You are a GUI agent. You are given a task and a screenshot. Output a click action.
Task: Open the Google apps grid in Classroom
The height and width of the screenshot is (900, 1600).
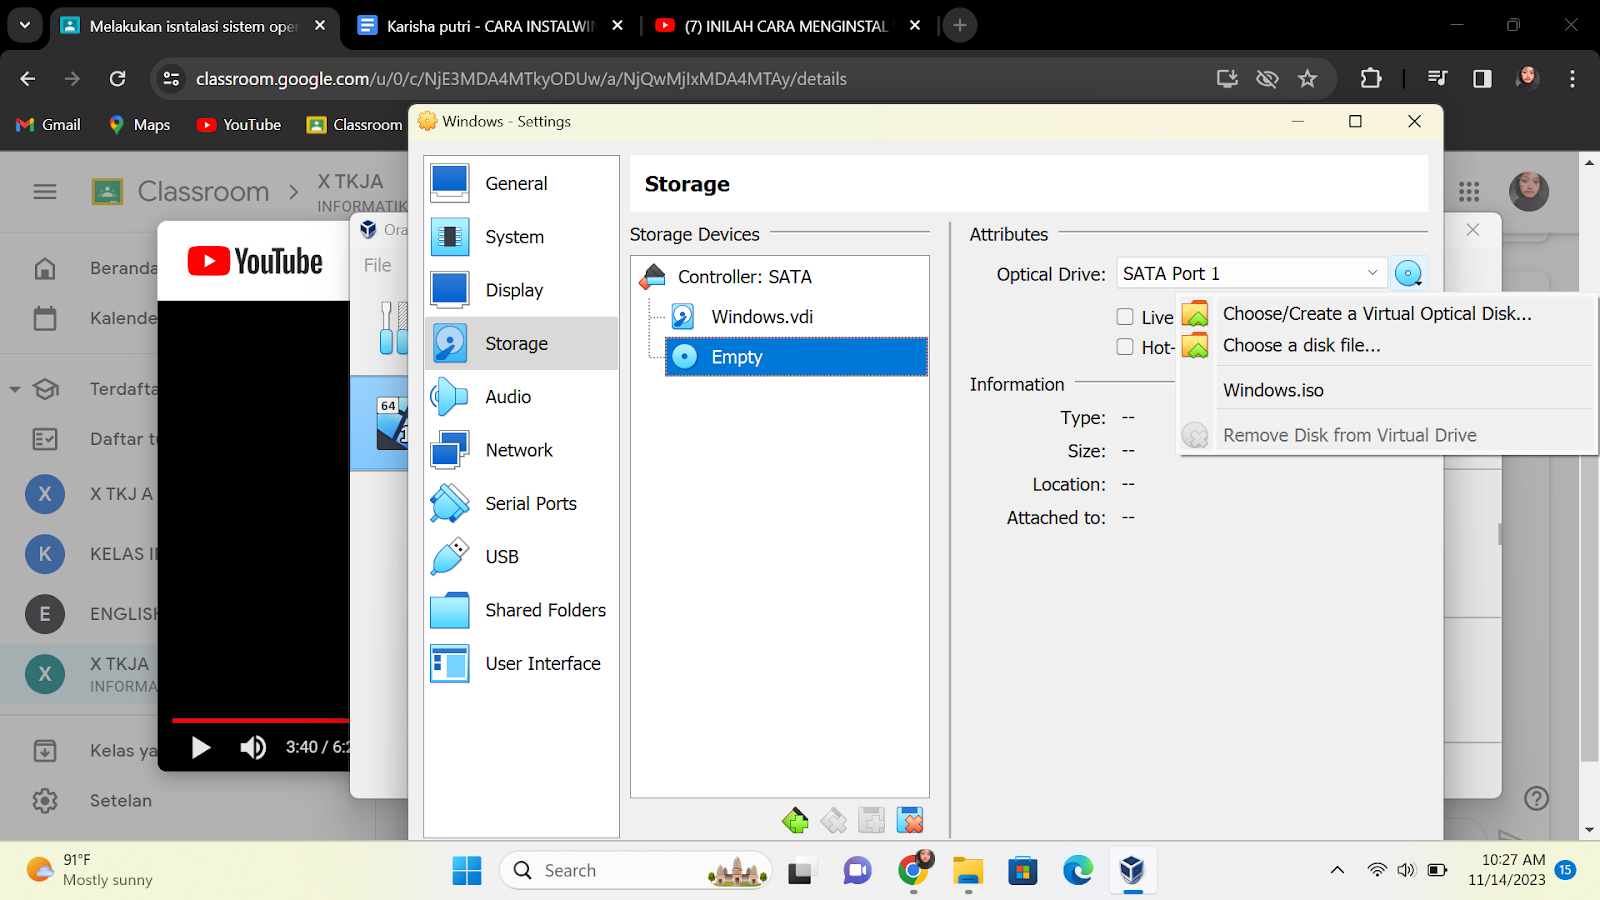pos(1469,191)
